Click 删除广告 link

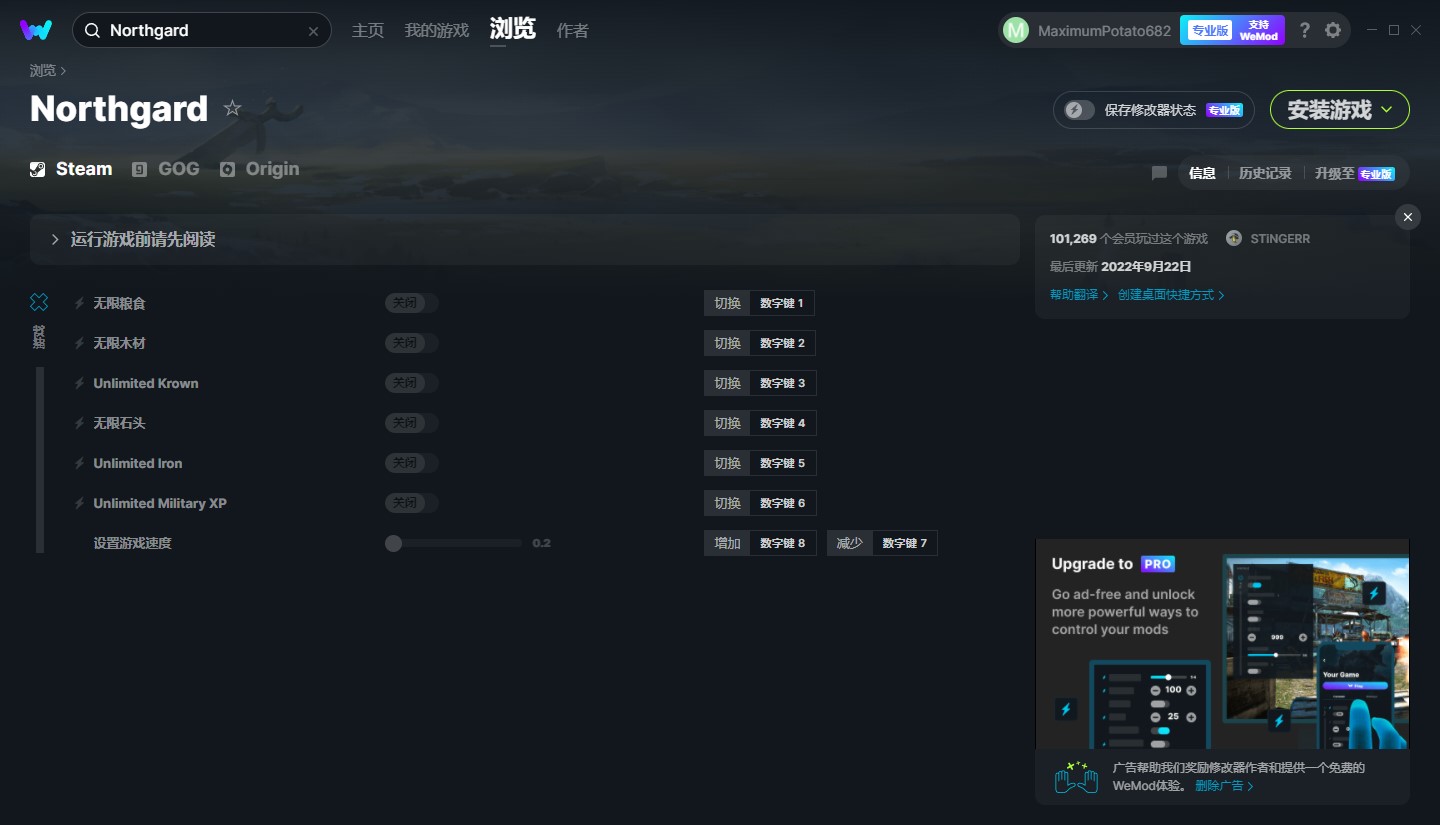coord(1224,786)
